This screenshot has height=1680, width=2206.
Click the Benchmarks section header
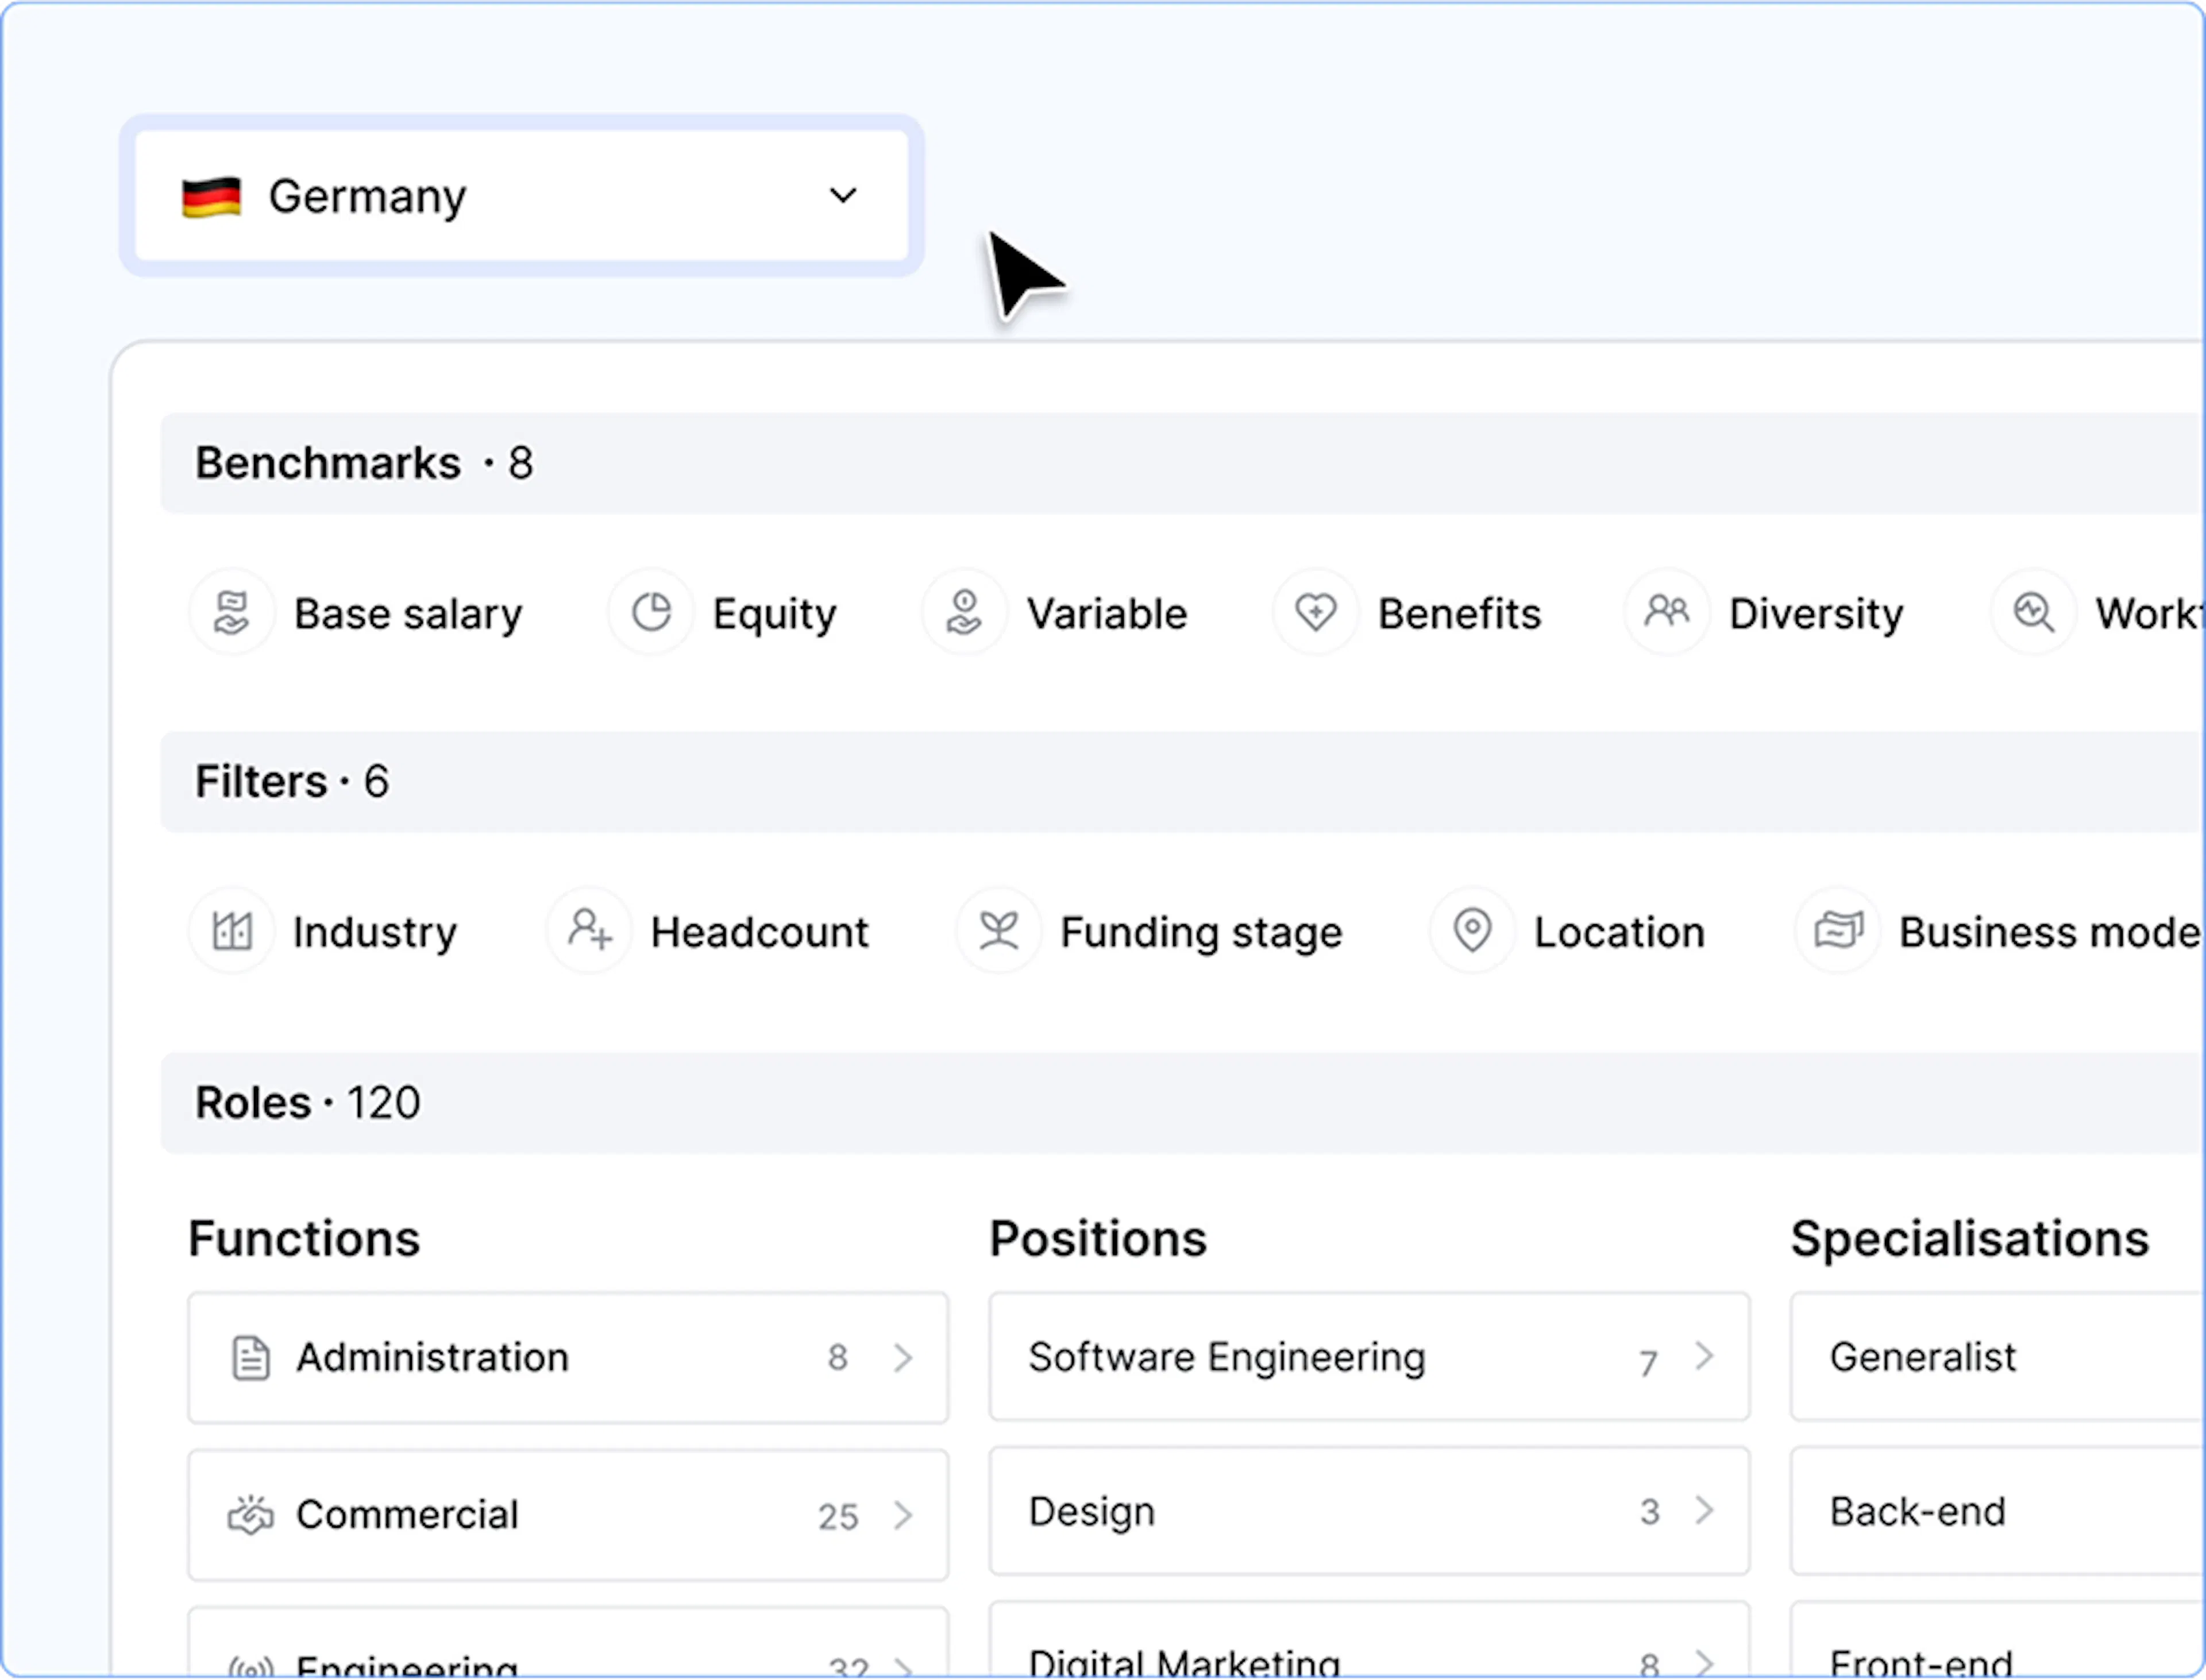1183,463
